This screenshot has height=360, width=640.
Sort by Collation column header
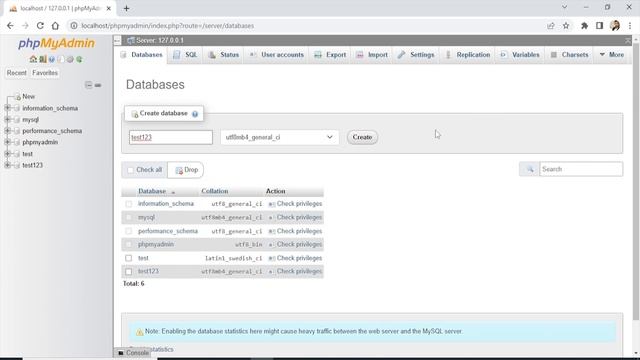point(215,191)
